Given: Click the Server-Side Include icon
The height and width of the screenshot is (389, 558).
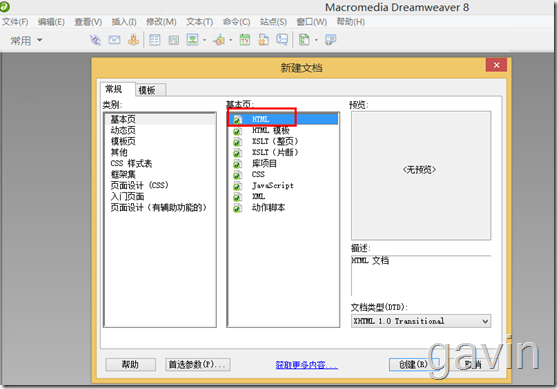Looking at the screenshot, I should pos(263,40).
